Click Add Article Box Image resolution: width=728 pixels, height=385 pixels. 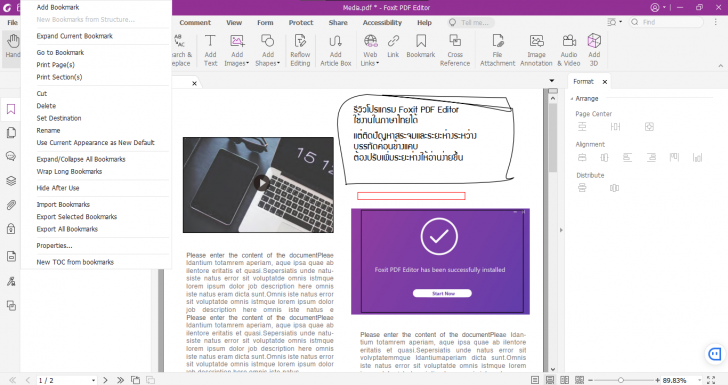point(335,50)
